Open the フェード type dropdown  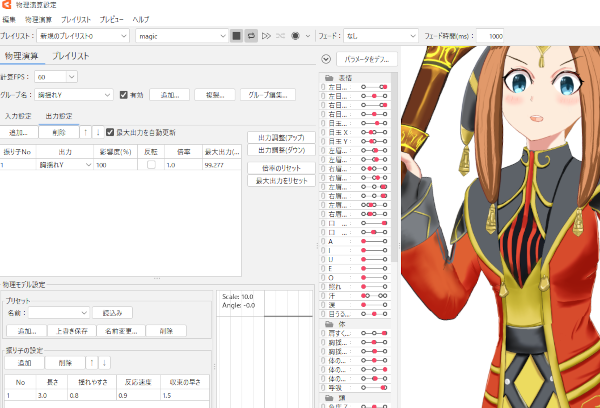click(x=380, y=36)
